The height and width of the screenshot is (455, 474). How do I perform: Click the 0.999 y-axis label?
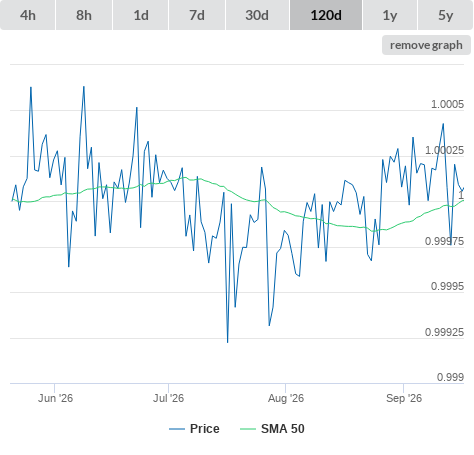coord(450,377)
